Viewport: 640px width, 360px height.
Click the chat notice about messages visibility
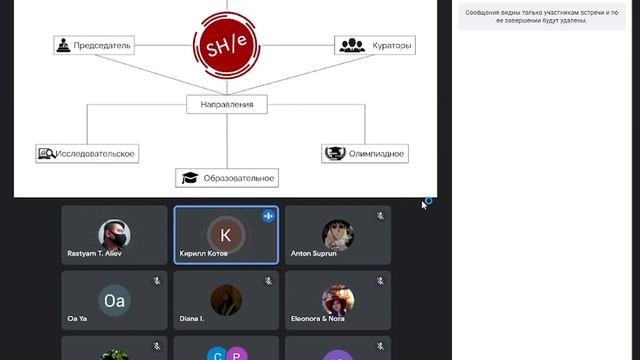542,16
